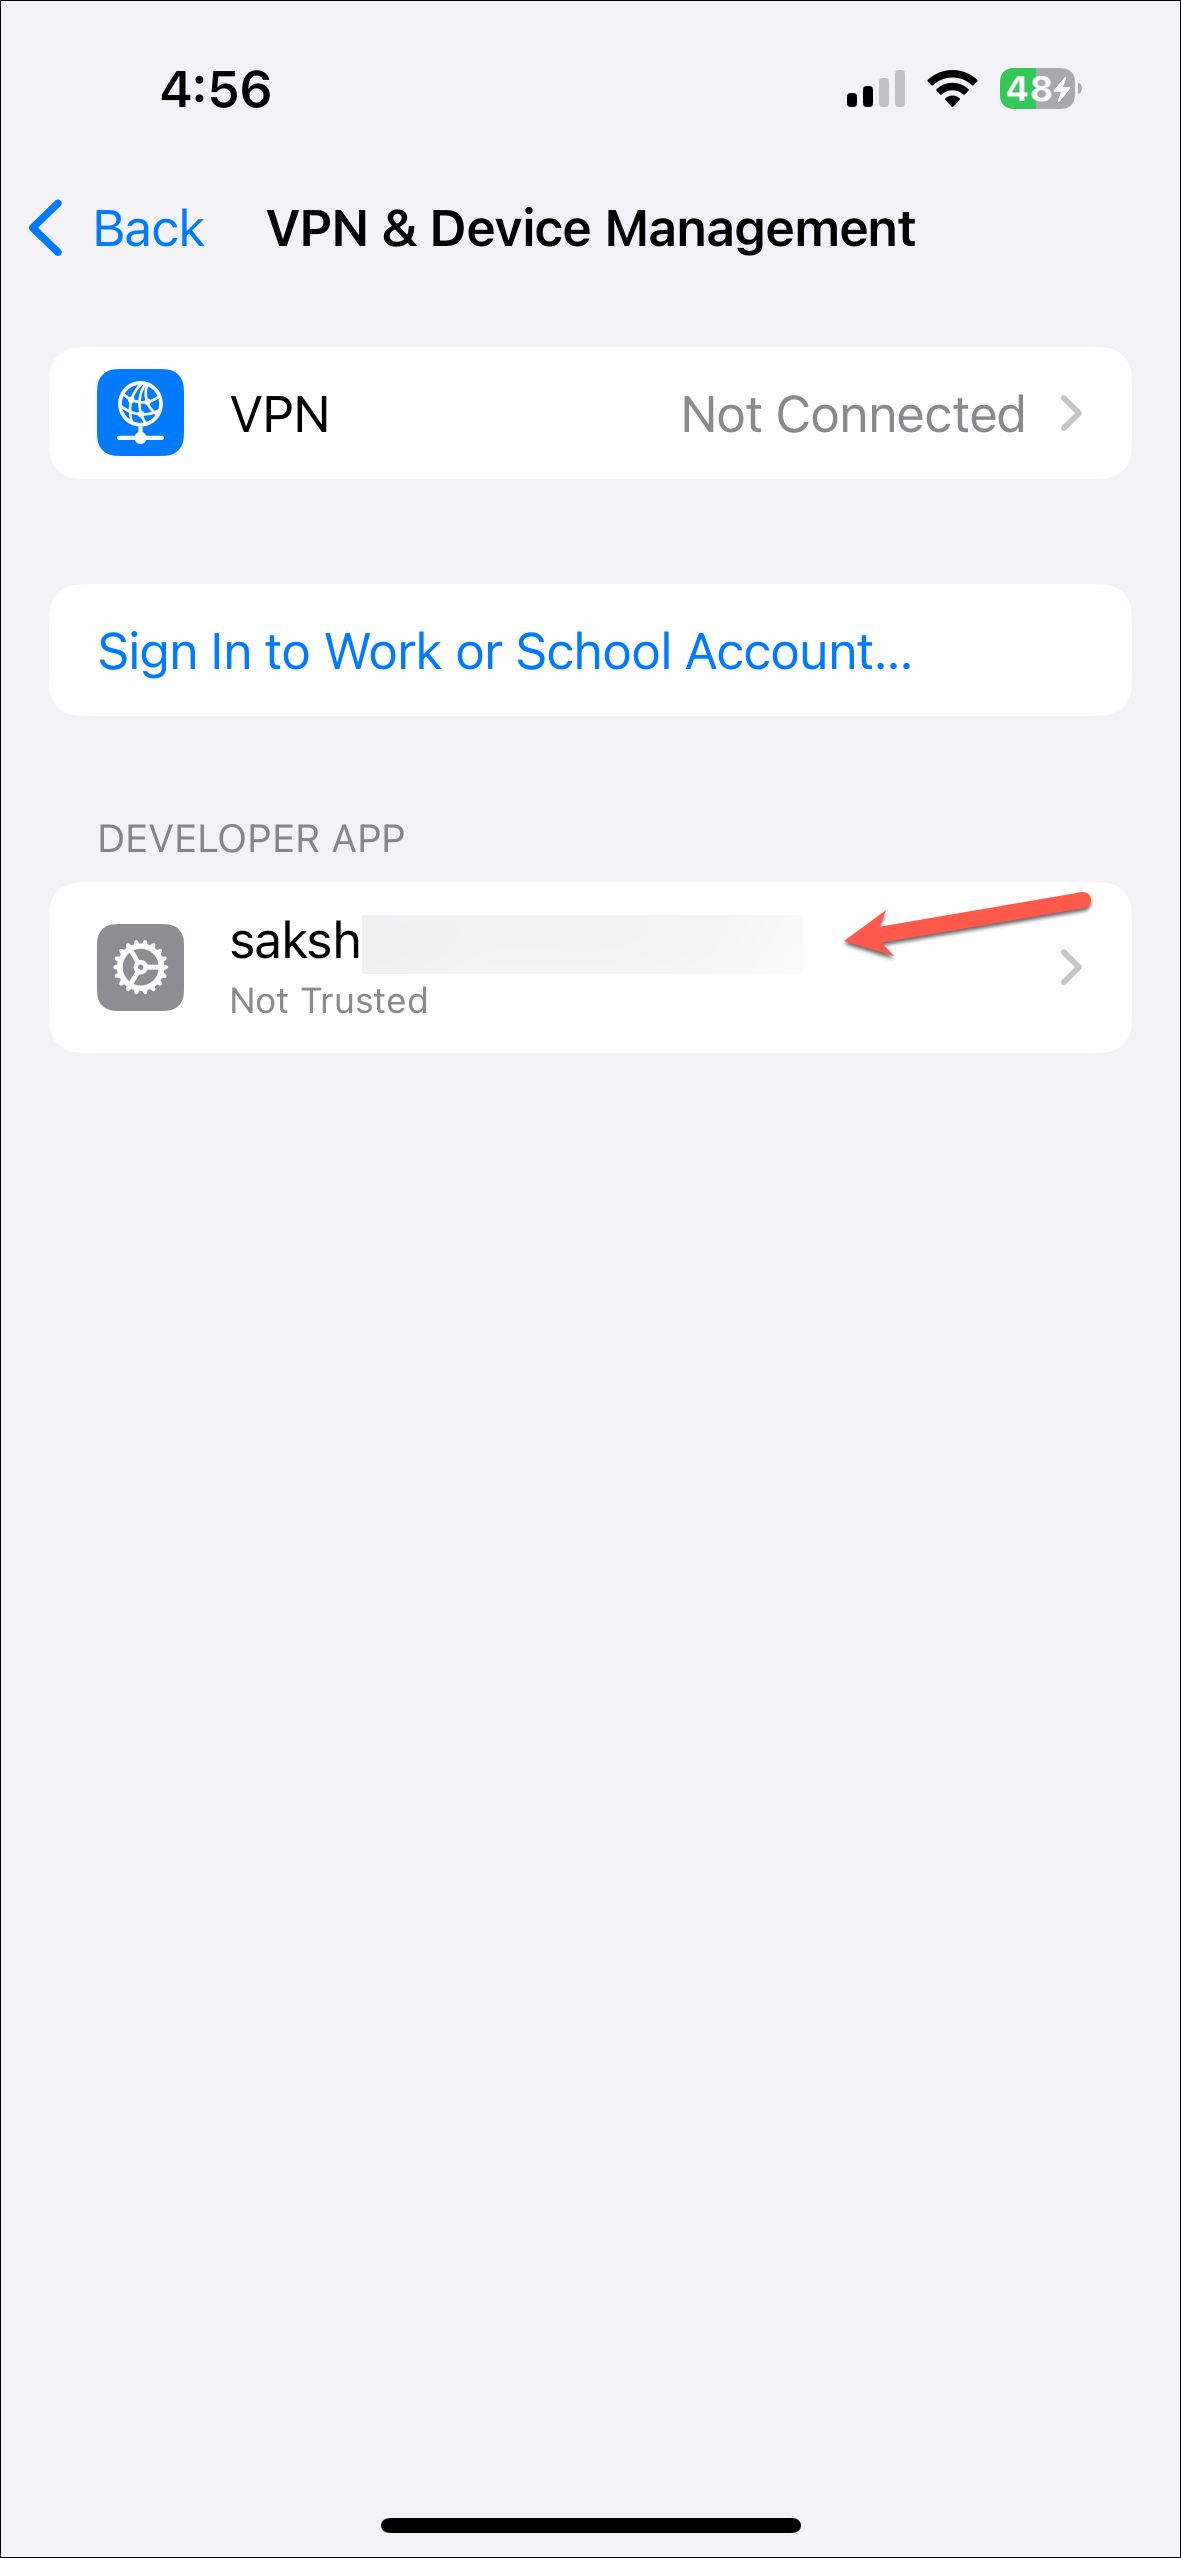Tap the gray developer app gear icon
This screenshot has height=2558, width=1181.
coord(140,967)
